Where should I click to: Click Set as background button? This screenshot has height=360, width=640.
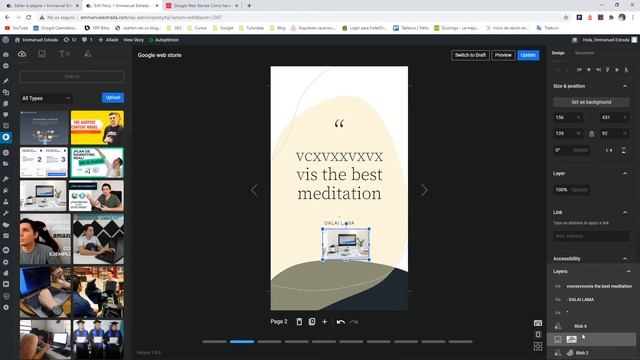591,102
